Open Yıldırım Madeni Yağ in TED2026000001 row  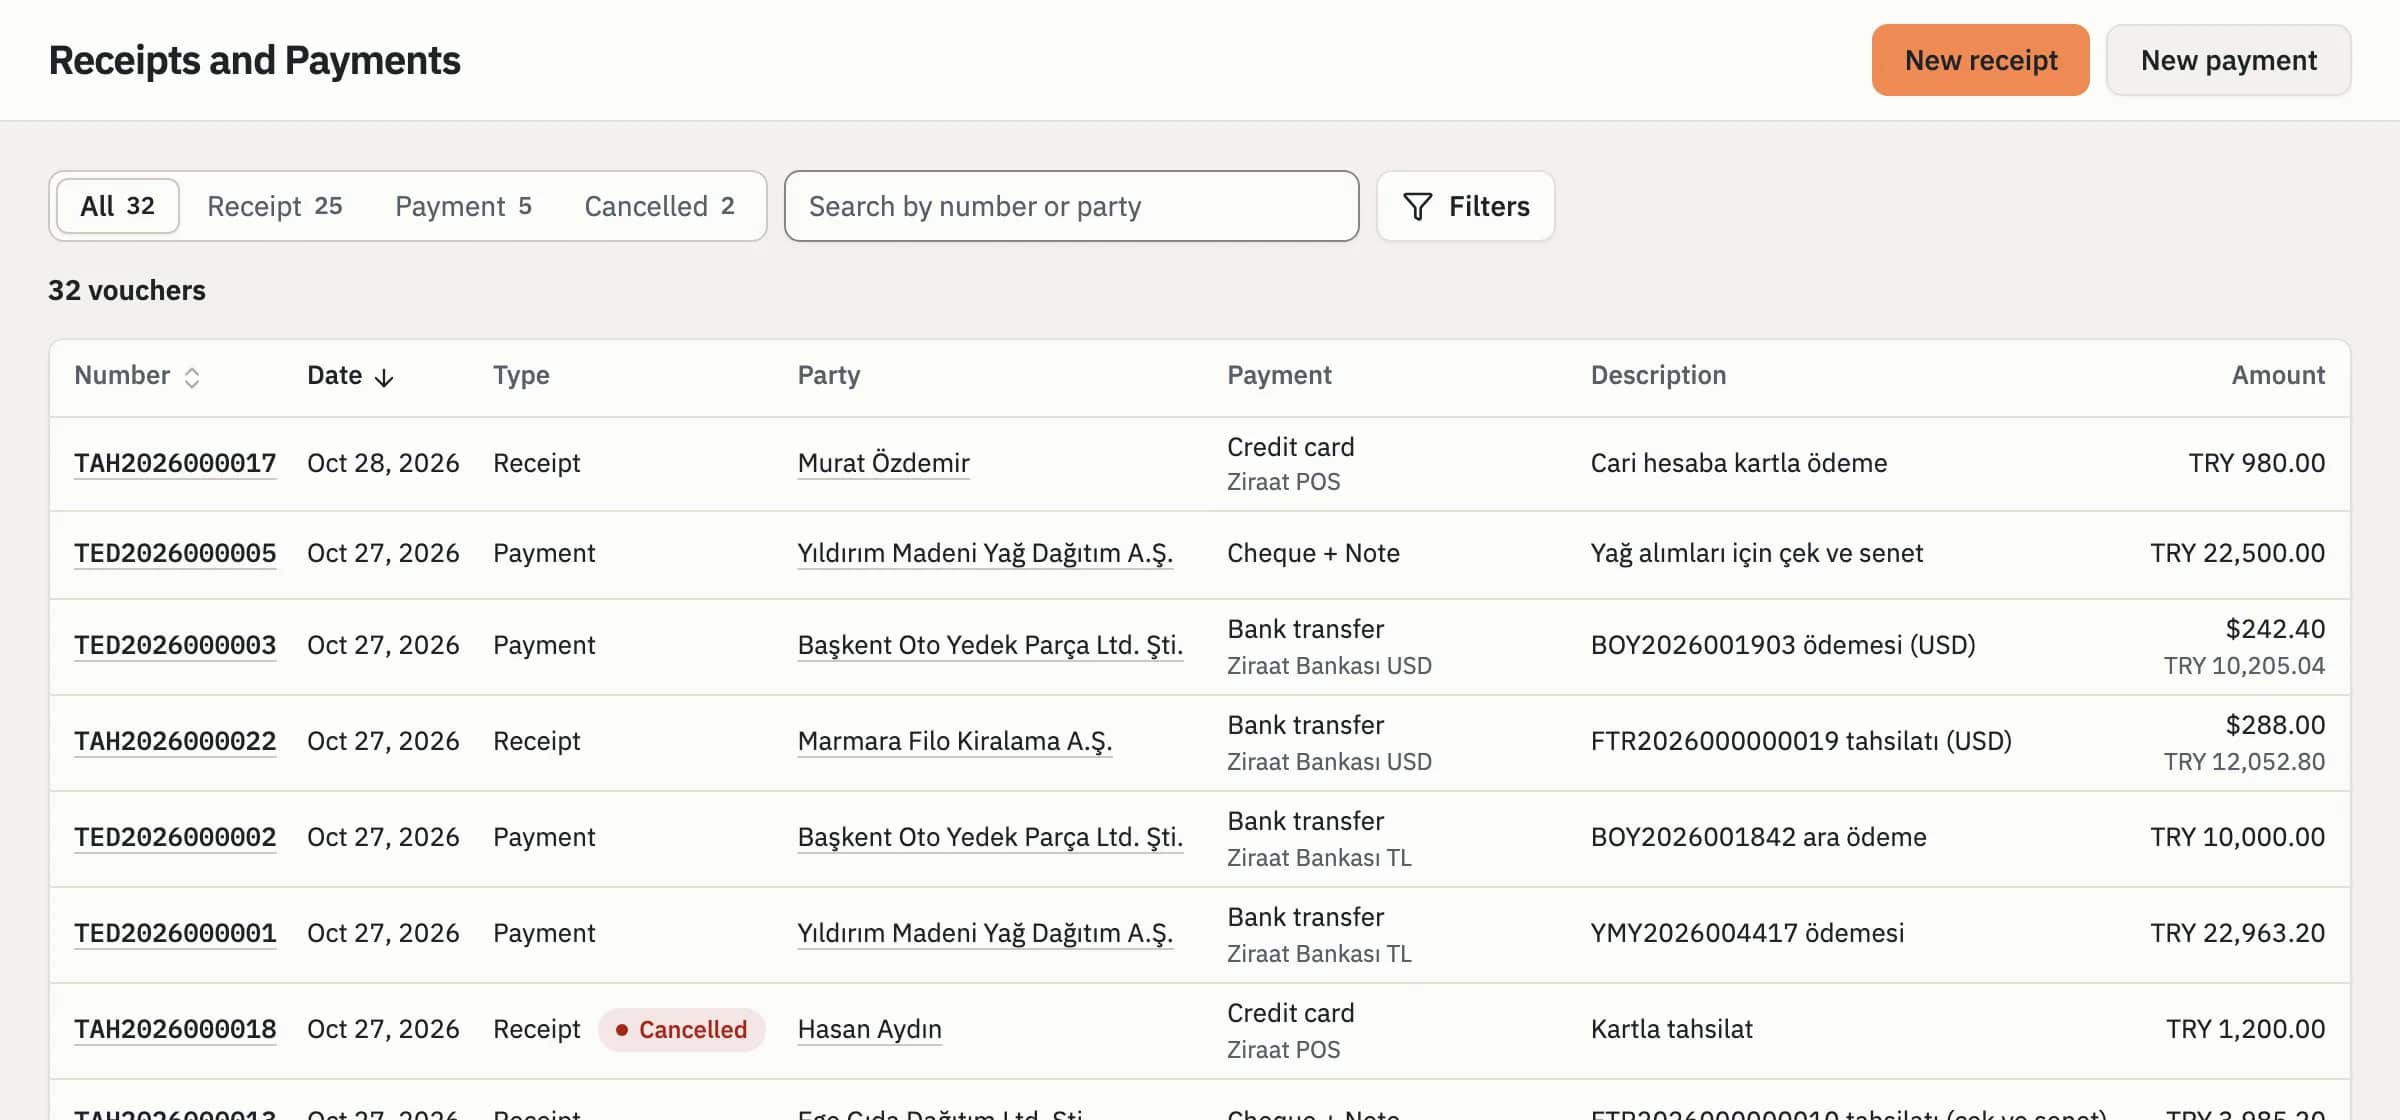pyautogui.click(x=985, y=933)
